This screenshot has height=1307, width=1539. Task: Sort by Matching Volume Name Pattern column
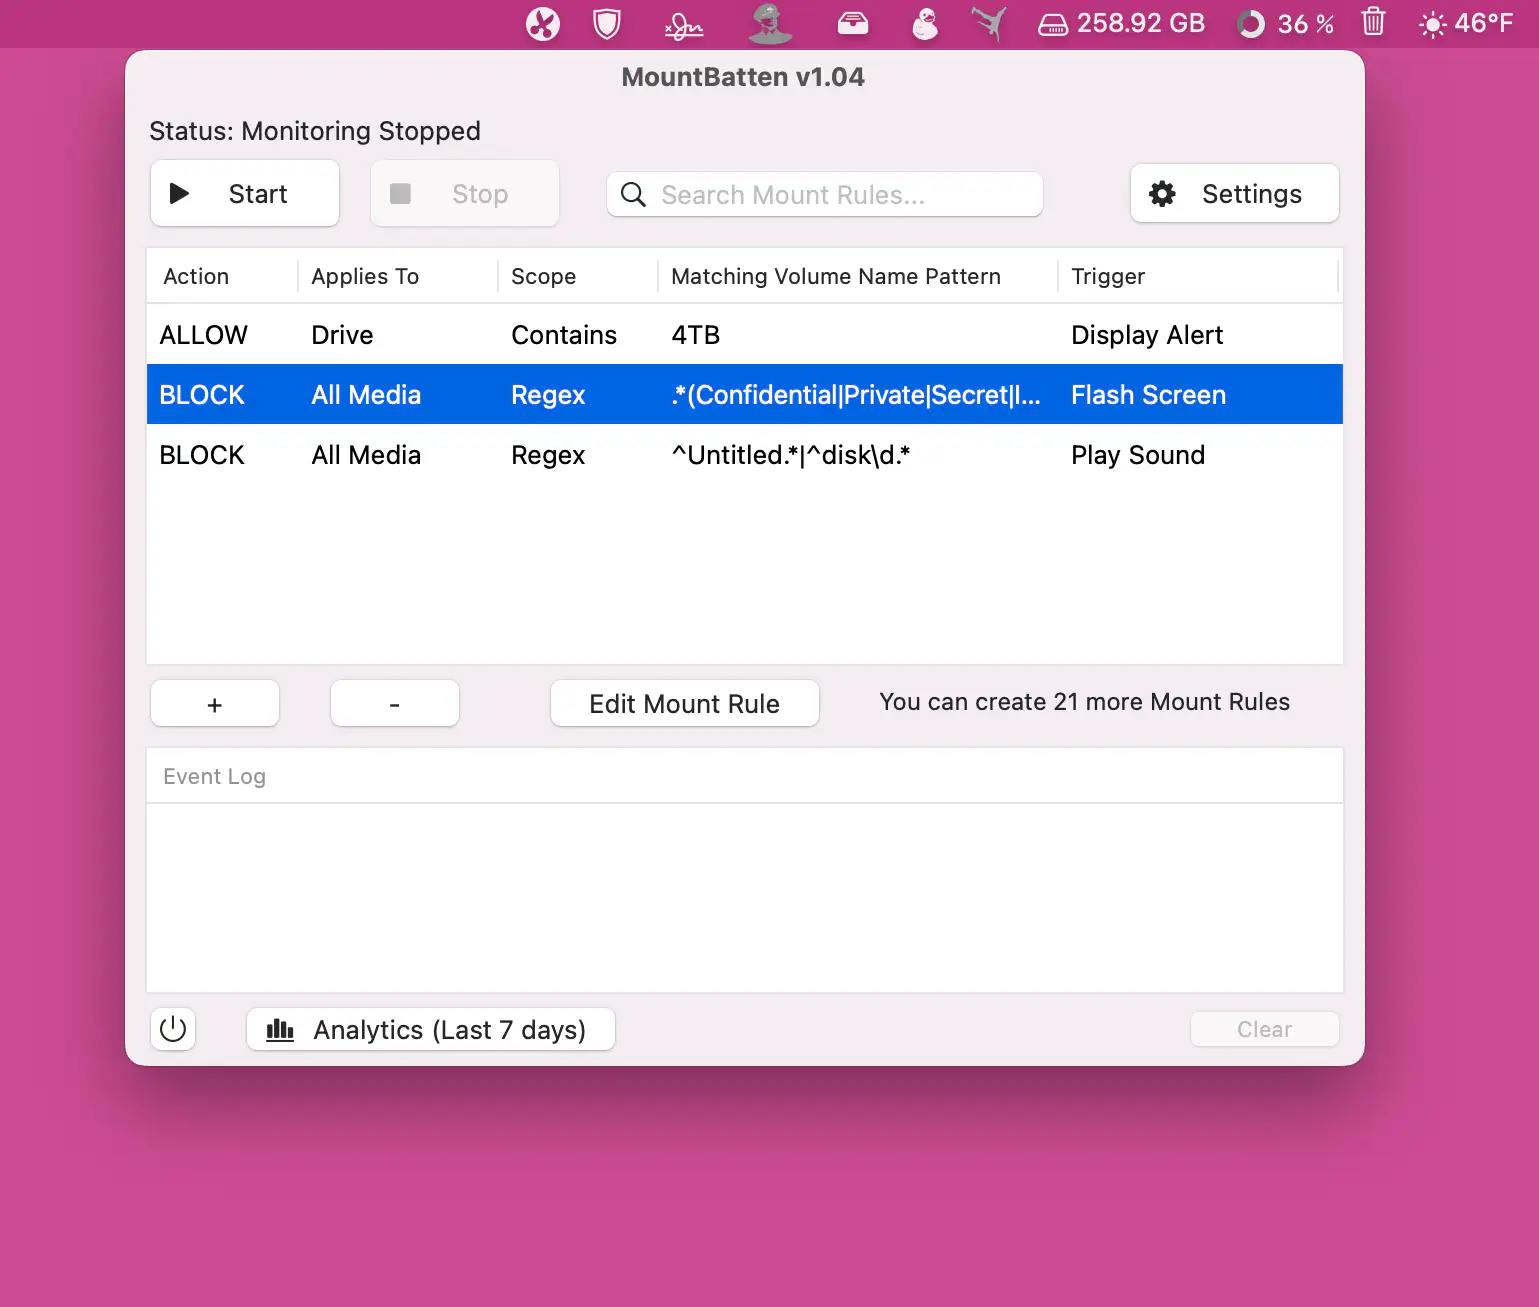pos(835,277)
